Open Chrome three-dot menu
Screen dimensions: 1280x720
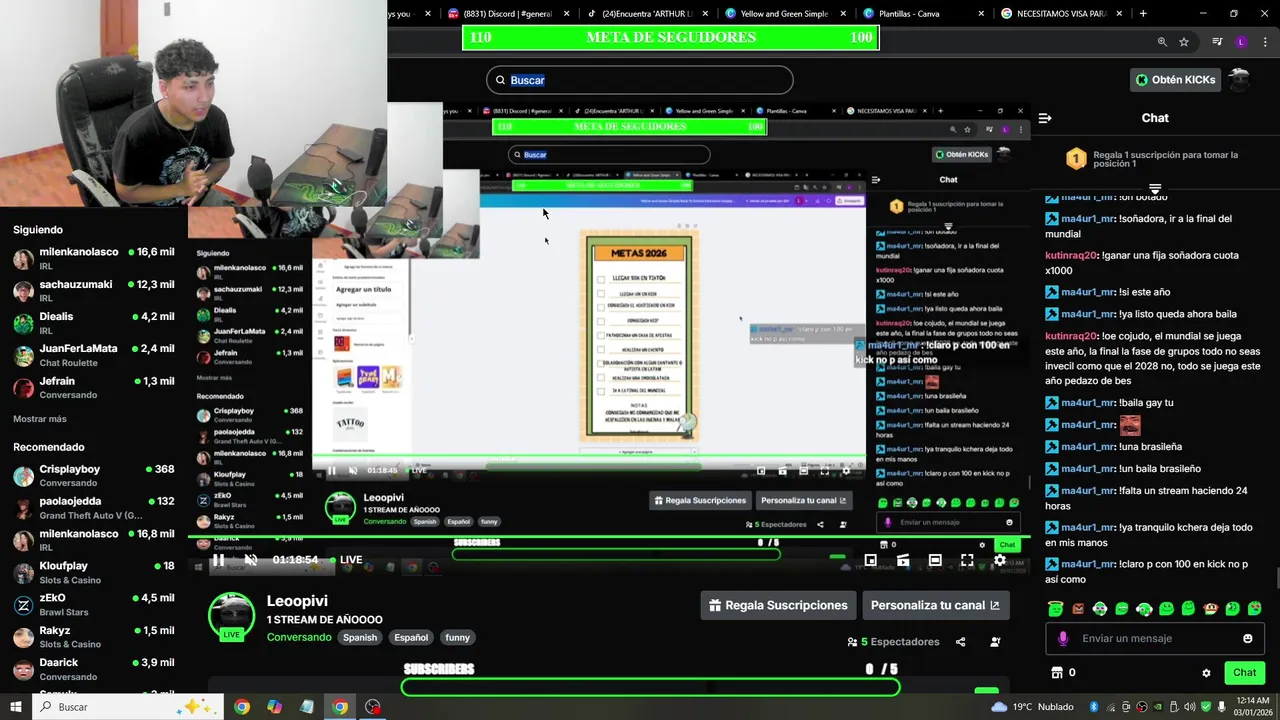point(1264,42)
